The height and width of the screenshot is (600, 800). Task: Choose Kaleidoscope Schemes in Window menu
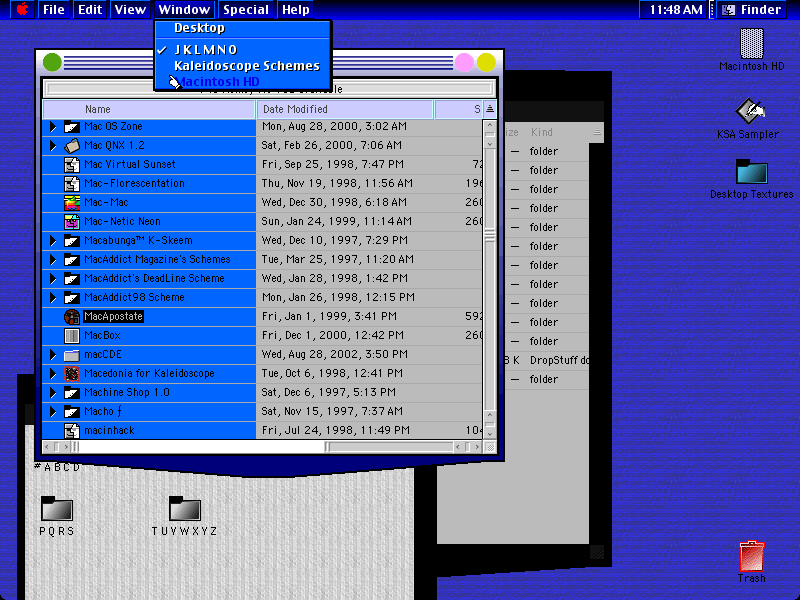[x=243, y=66]
